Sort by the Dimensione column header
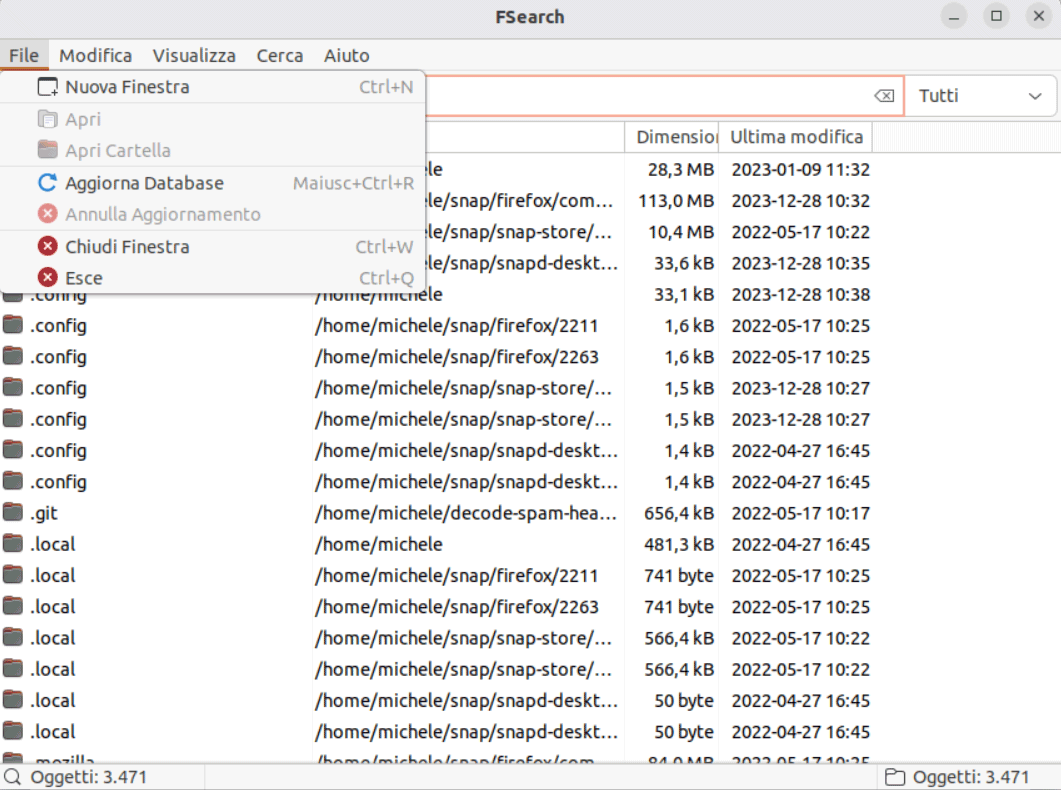The height and width of the screenshot is (790, 1061). coord(676,137)
